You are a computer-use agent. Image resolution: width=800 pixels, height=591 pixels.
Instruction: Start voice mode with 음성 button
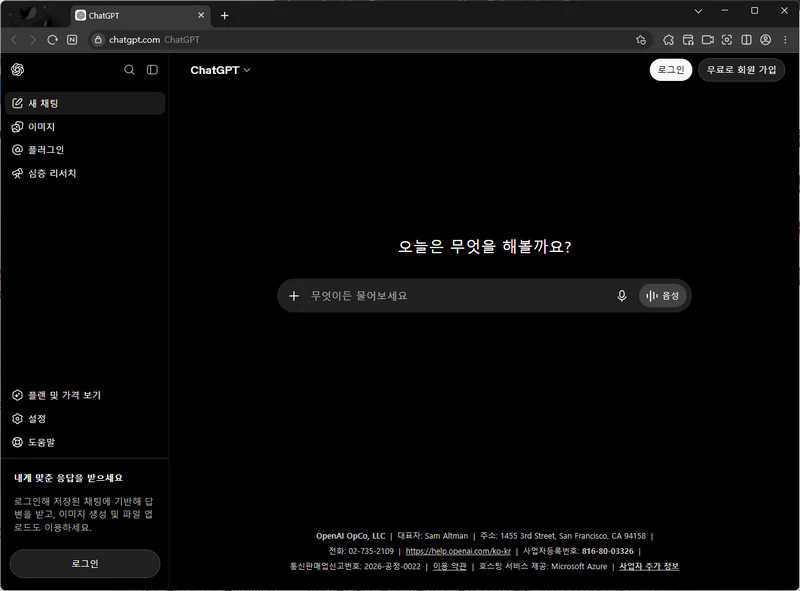point(662,296)
